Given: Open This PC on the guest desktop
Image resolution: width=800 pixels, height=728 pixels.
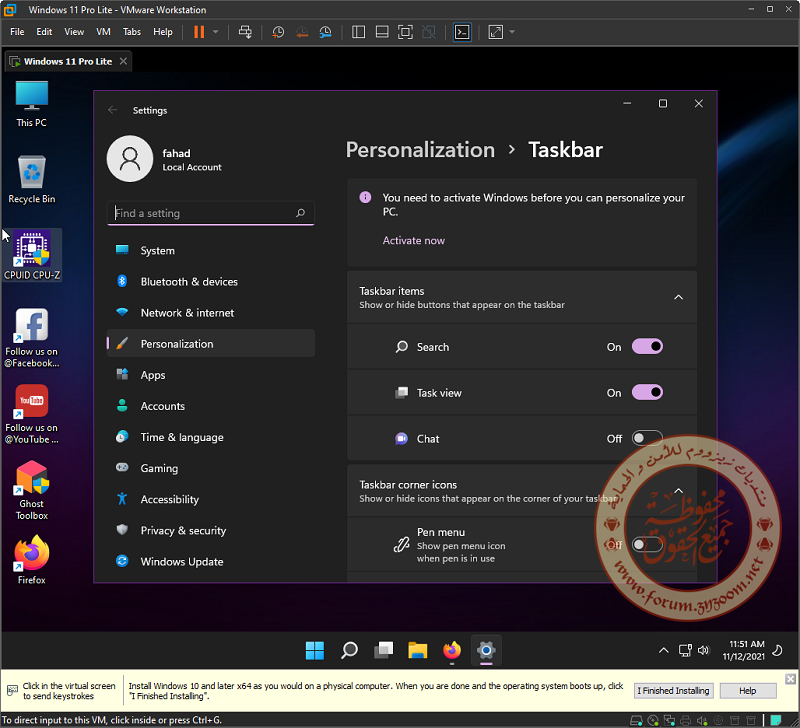Looking at the screenshot, I should click(x=32, y=104).
